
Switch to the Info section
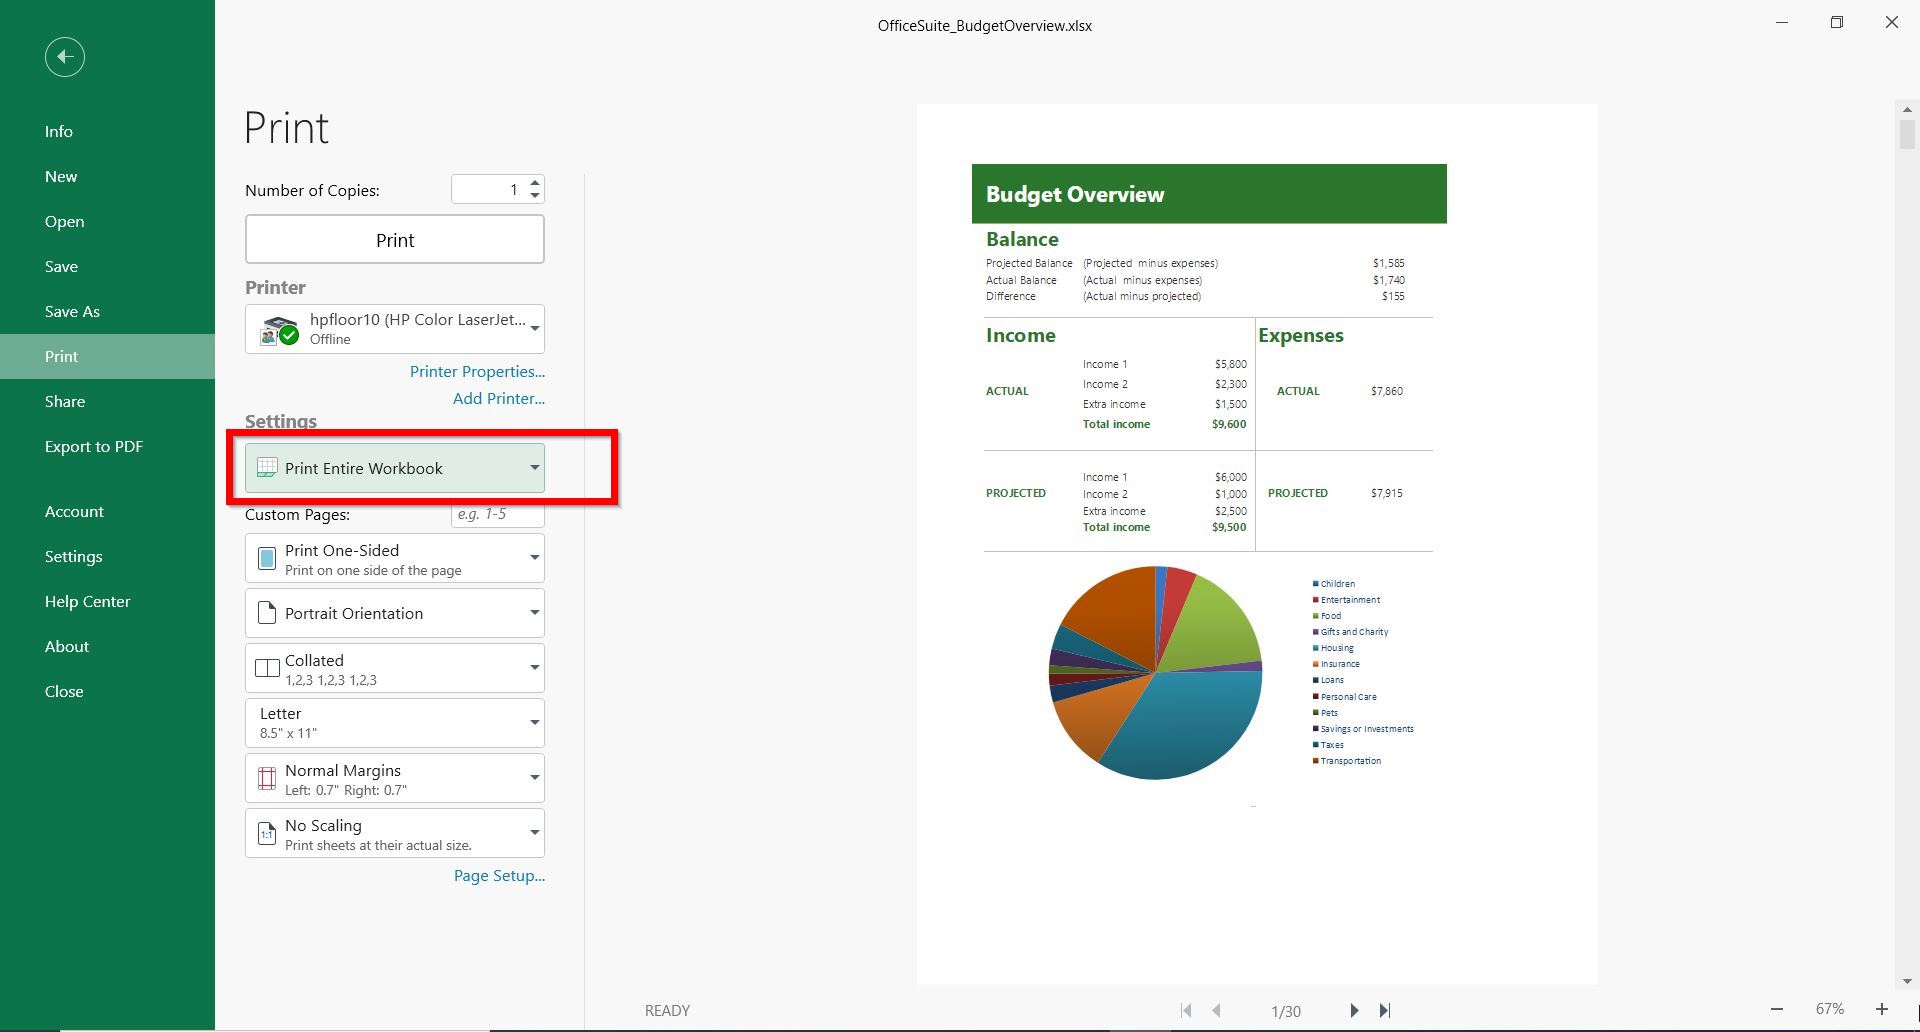58,131
